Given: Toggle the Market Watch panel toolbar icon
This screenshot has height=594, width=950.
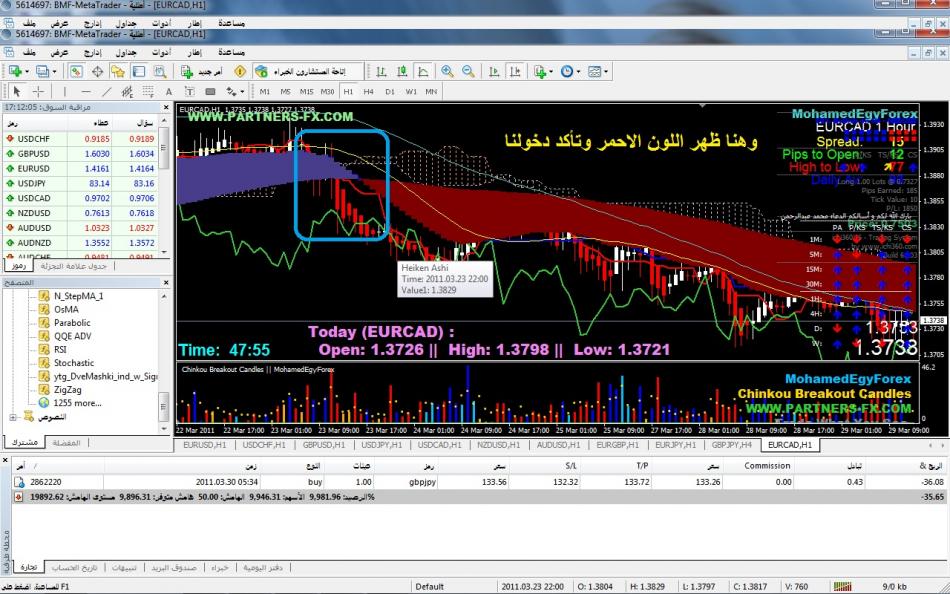Looking at the screenshot, I should (76, 72).
